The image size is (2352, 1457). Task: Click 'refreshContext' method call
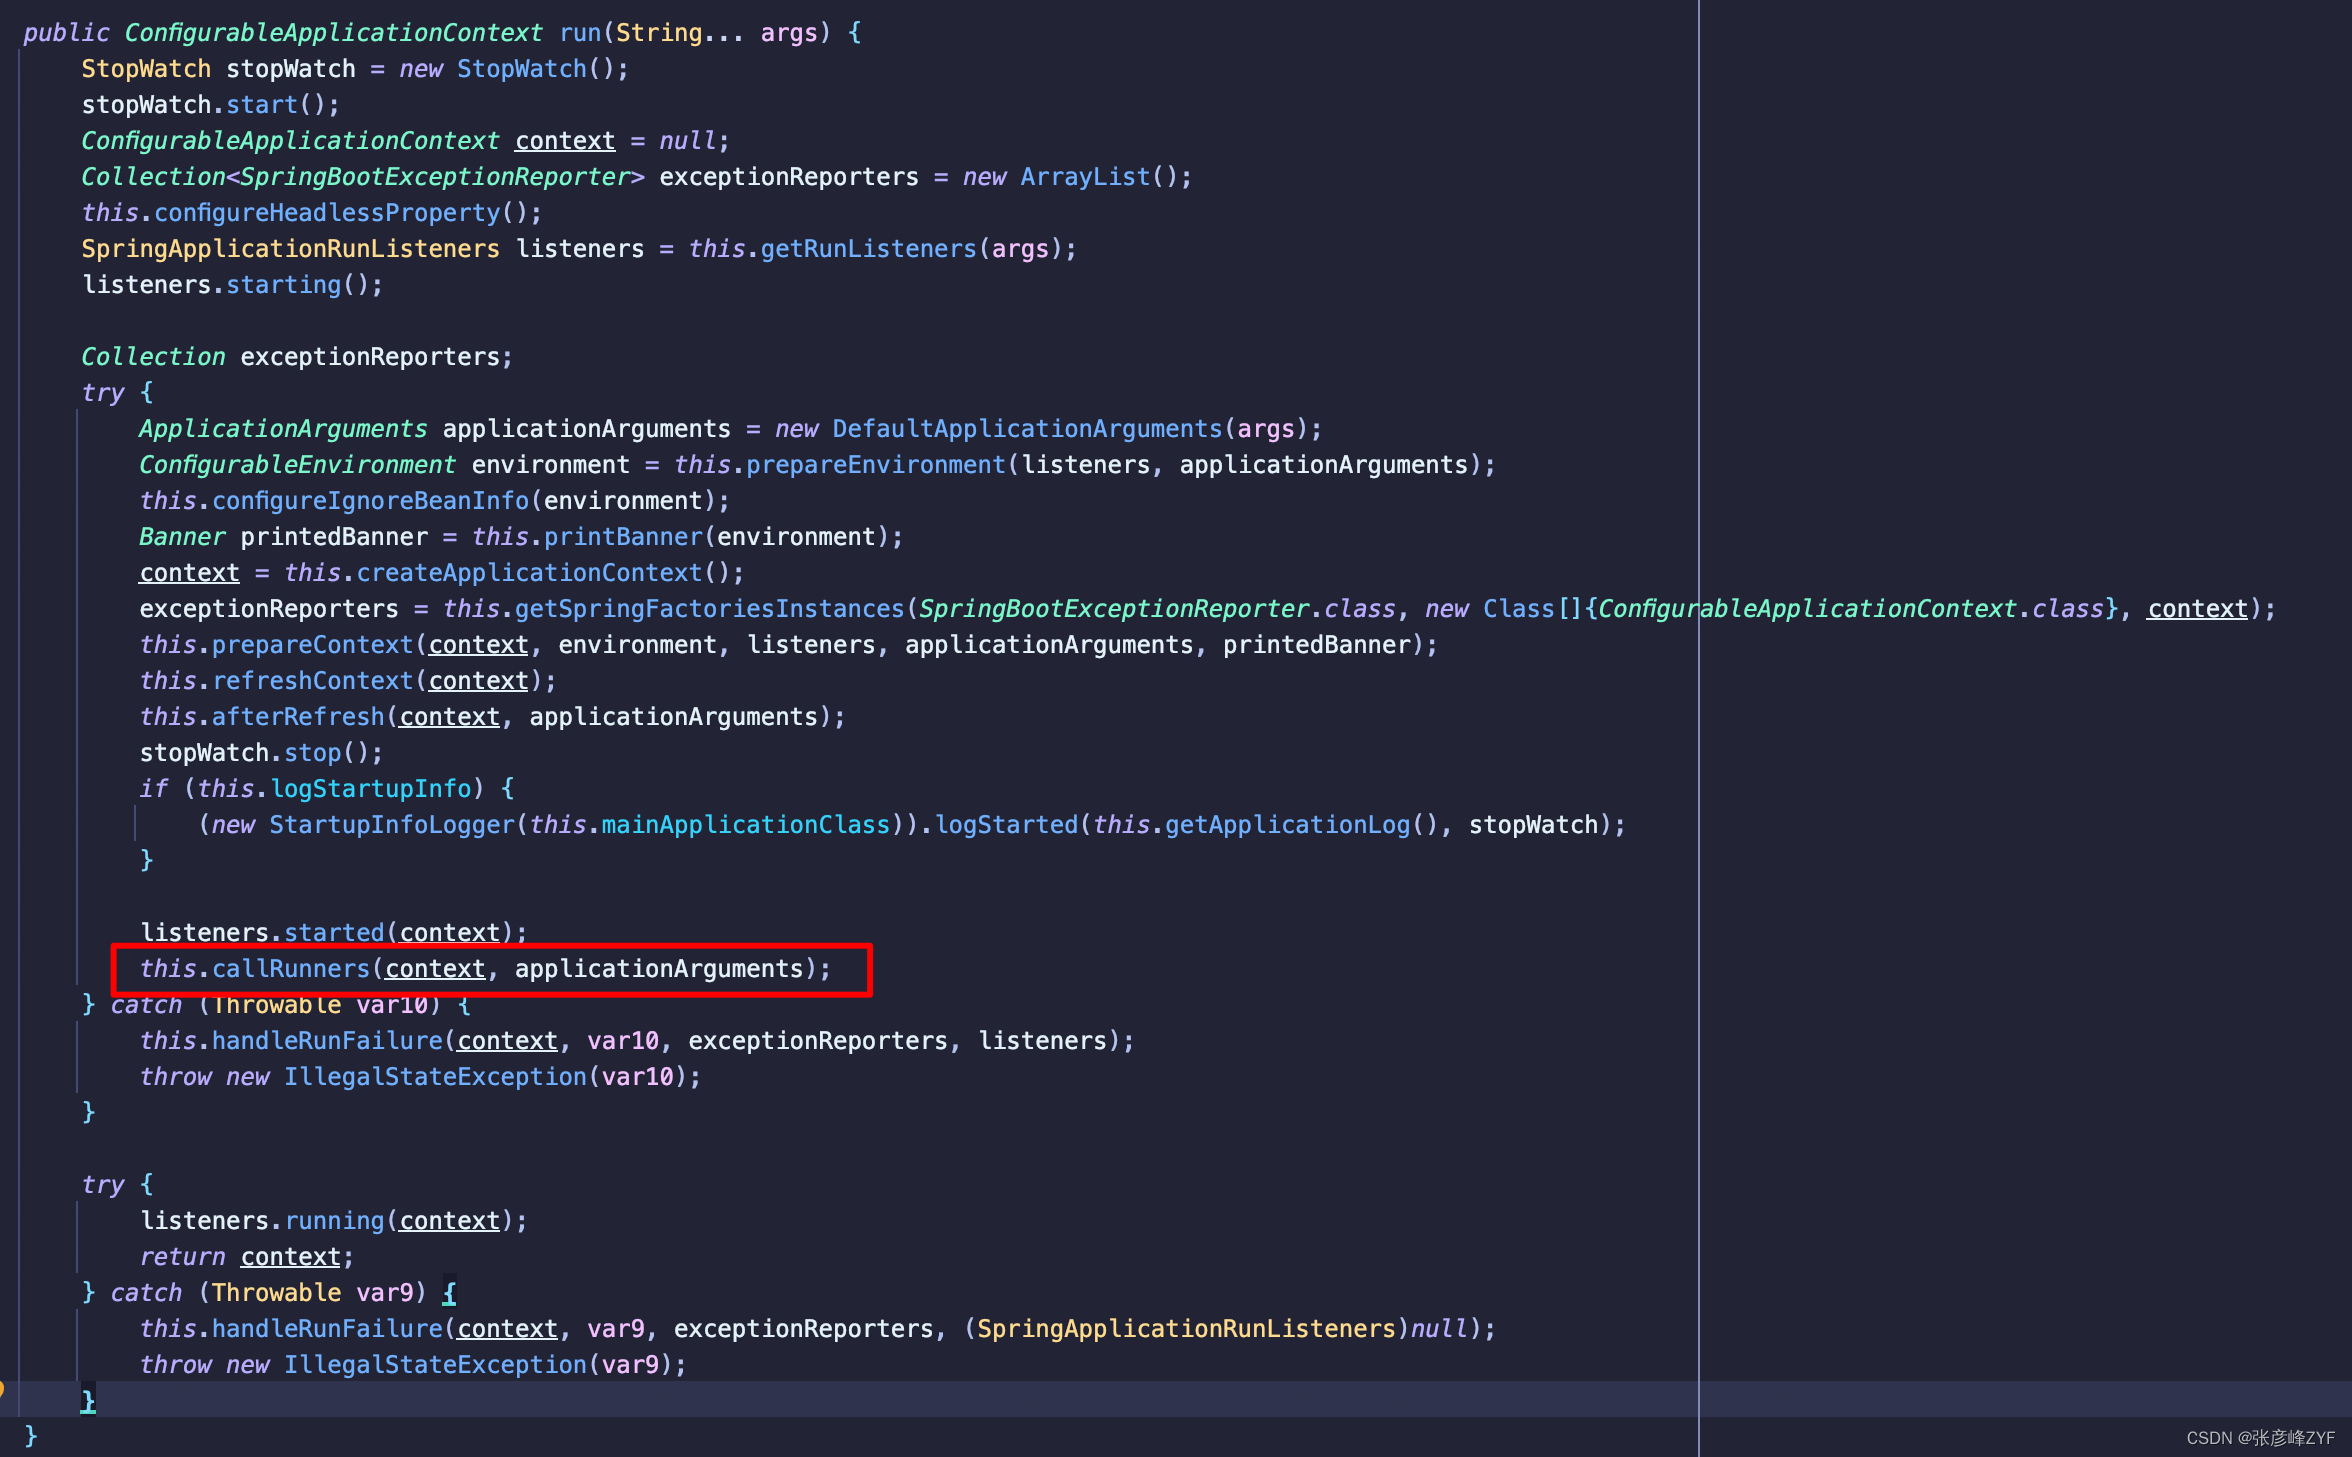(312, 681)
